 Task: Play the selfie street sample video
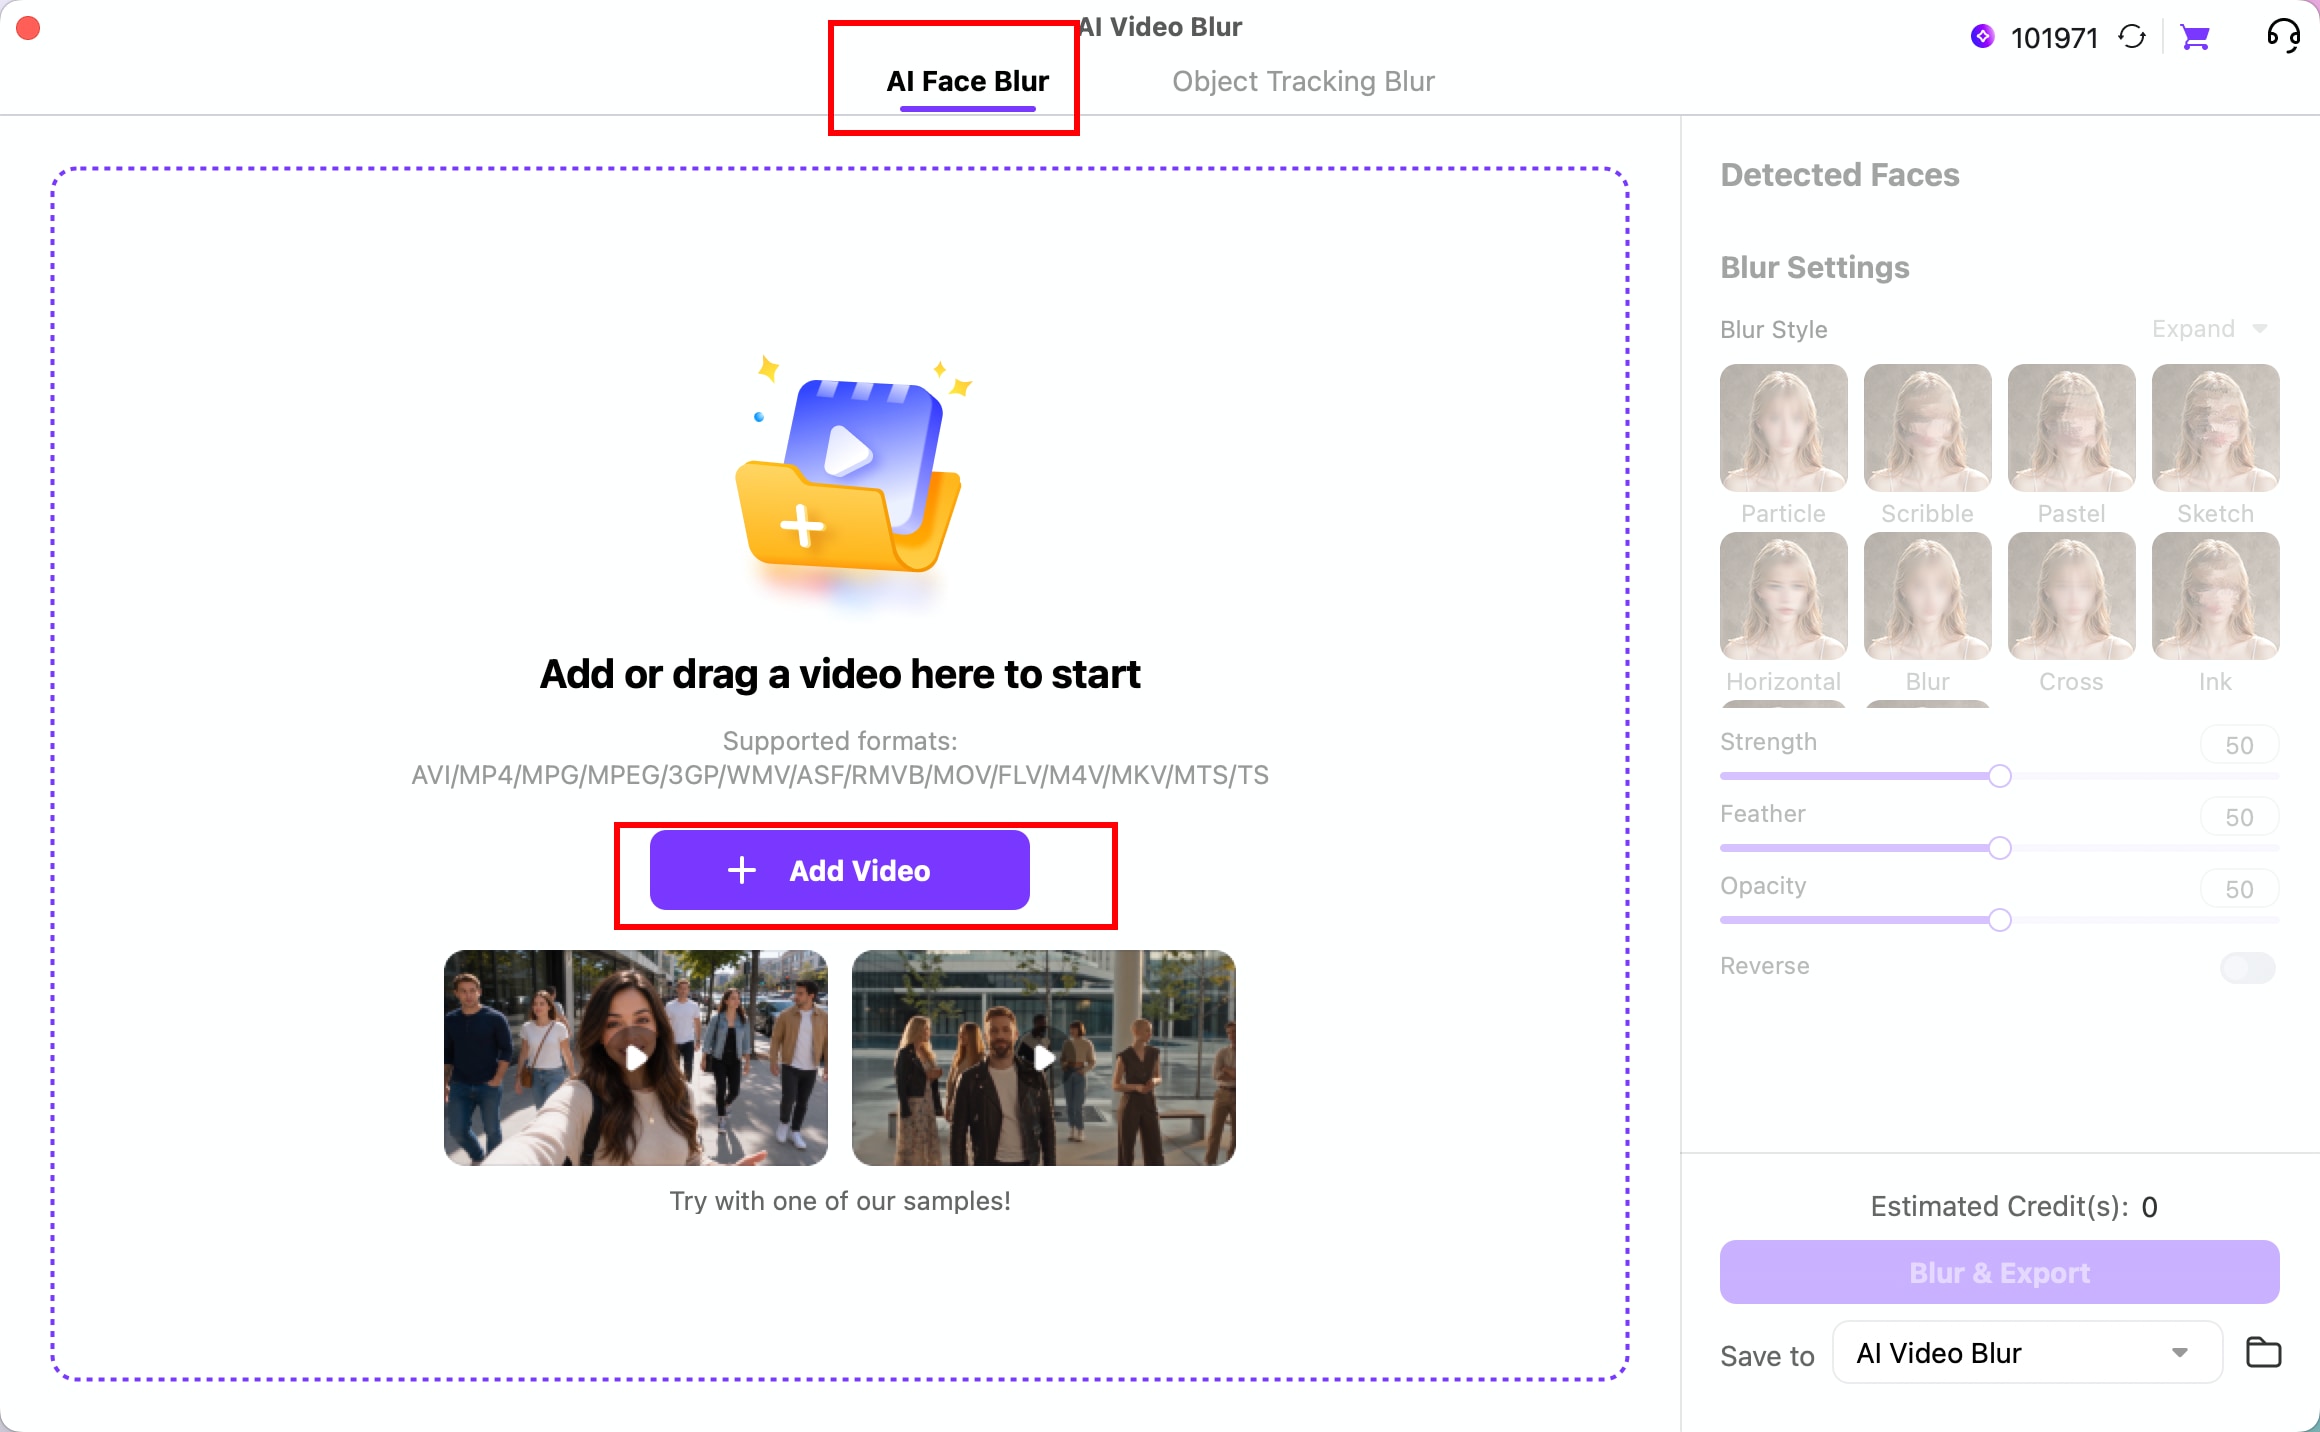click(x=635, y=1058)
